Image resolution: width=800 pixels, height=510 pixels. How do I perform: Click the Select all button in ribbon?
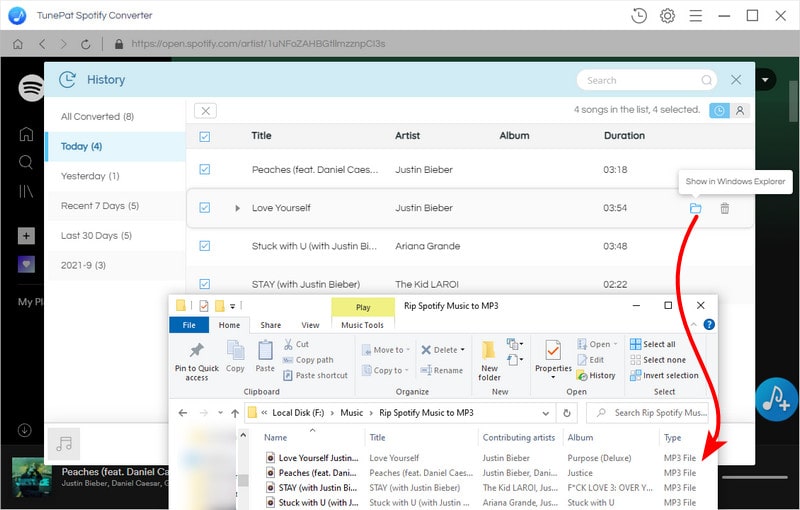pos(658,344)
